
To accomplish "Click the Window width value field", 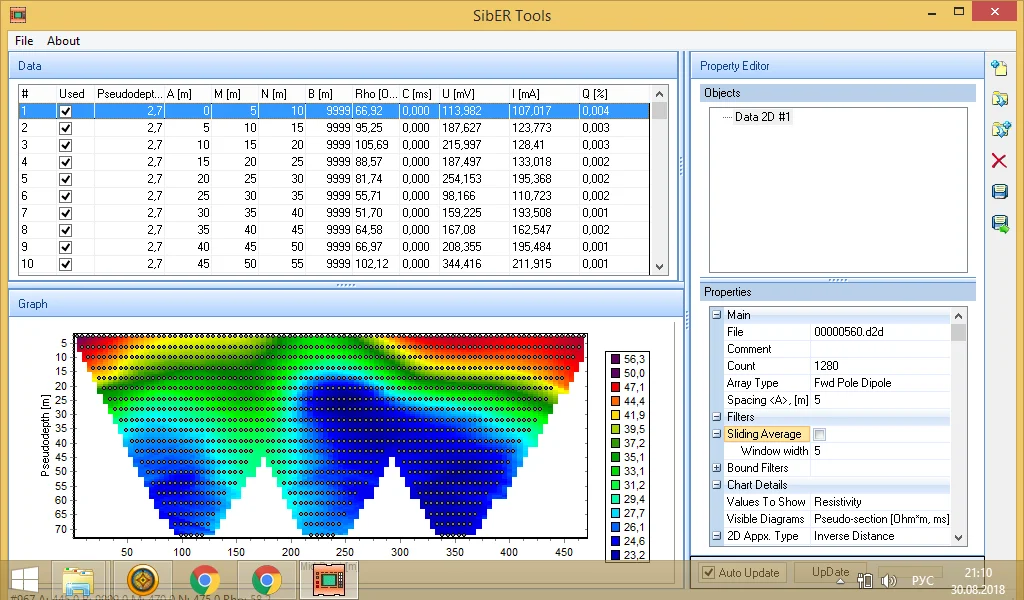I will [x=878, y=451].
